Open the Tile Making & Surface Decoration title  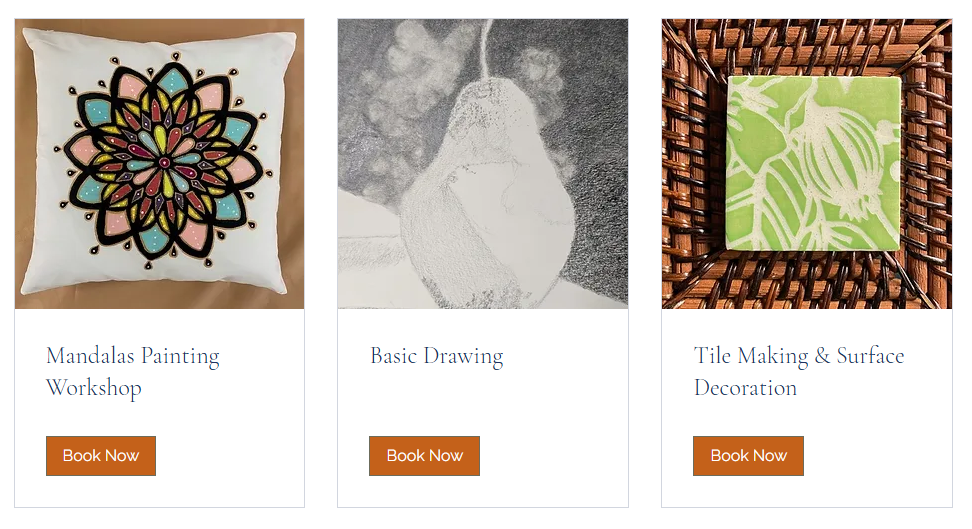pos(798,371)
